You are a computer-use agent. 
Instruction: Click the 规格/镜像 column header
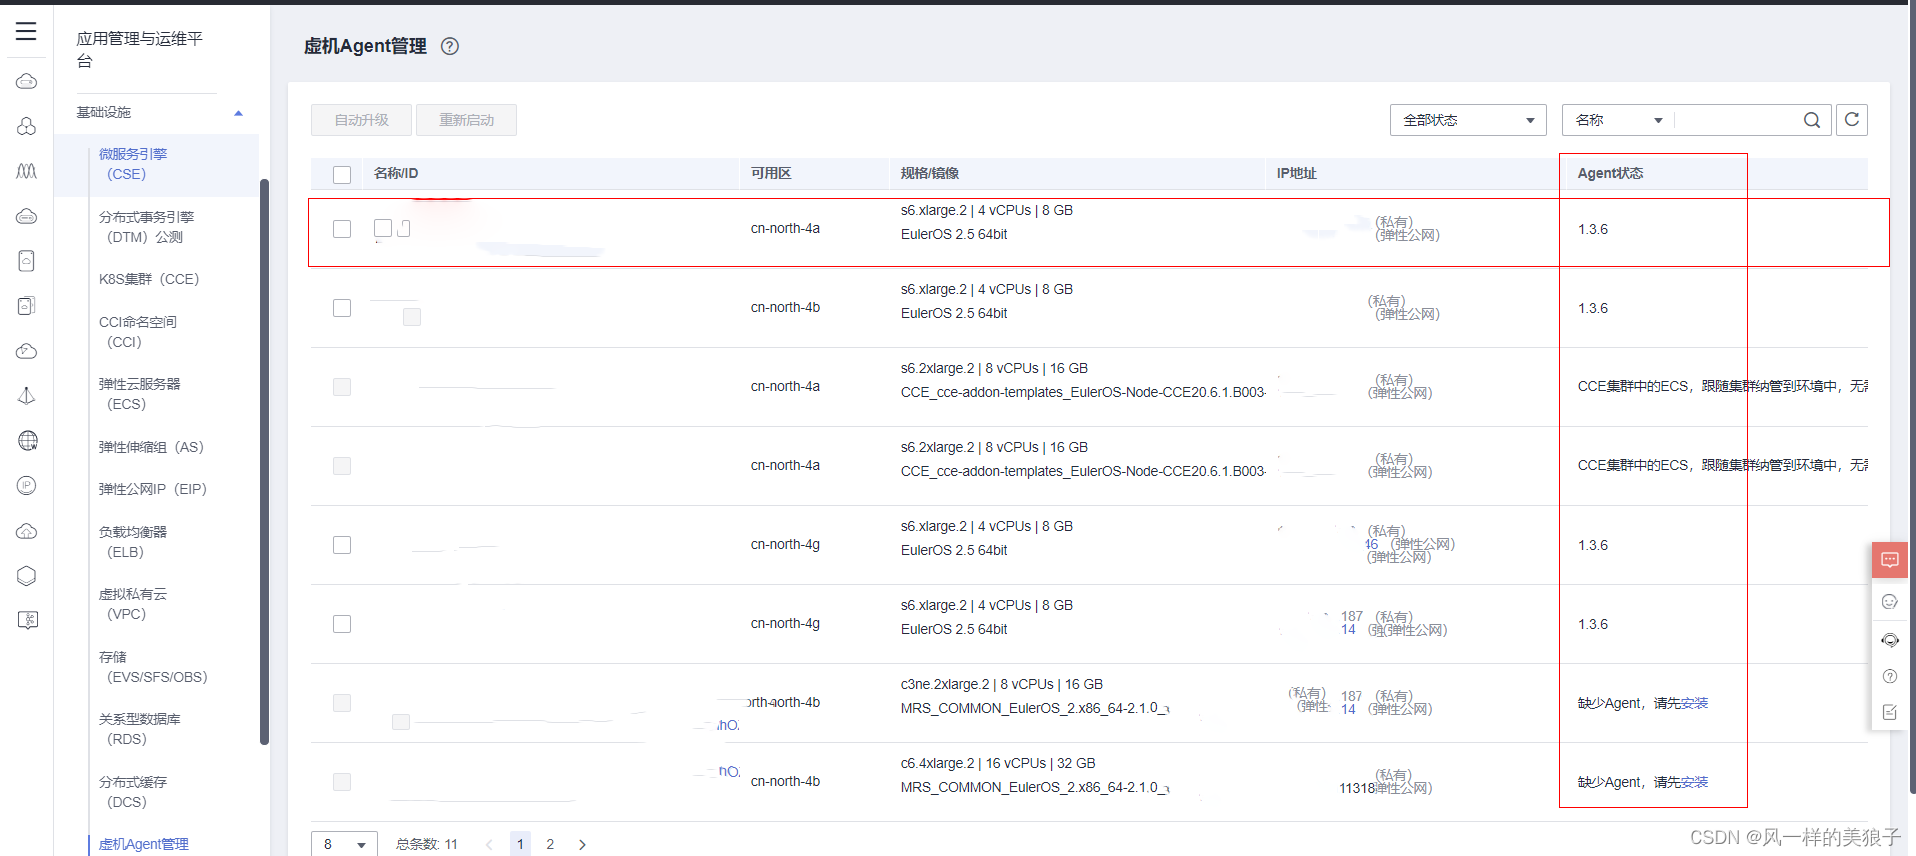[930, 173]
